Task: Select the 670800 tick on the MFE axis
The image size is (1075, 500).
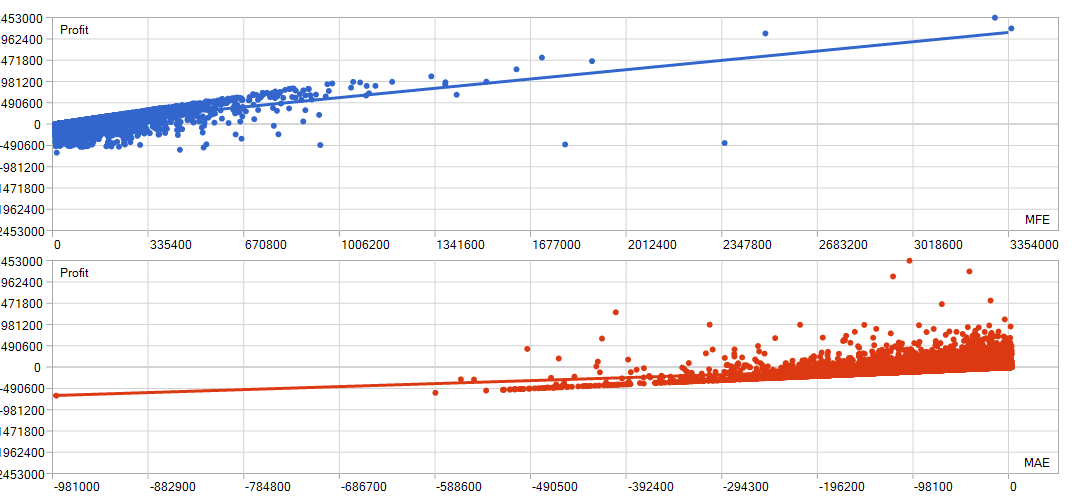Action: tap(265, 244)
